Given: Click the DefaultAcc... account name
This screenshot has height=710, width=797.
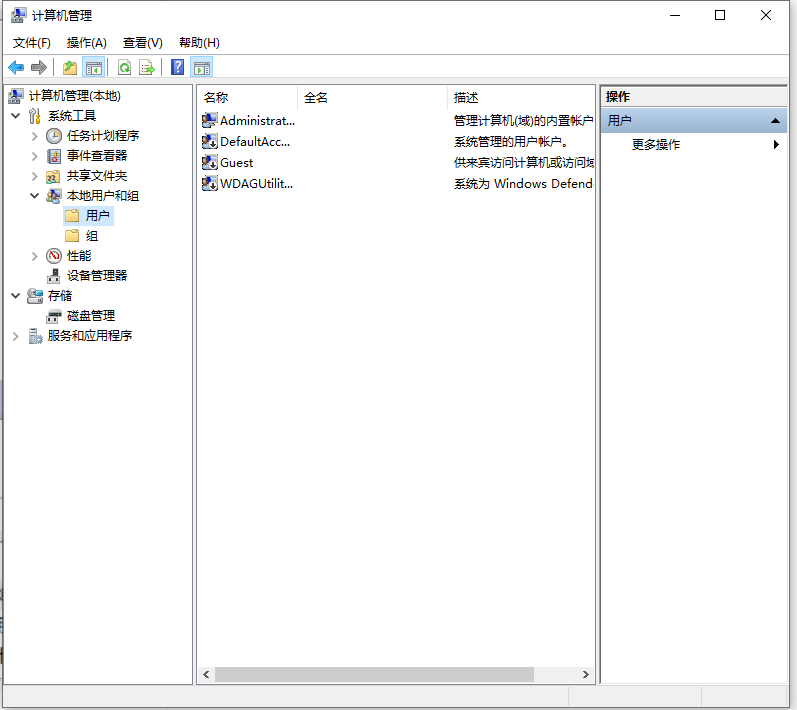Looking at the screenshot, I should (255, 141).
